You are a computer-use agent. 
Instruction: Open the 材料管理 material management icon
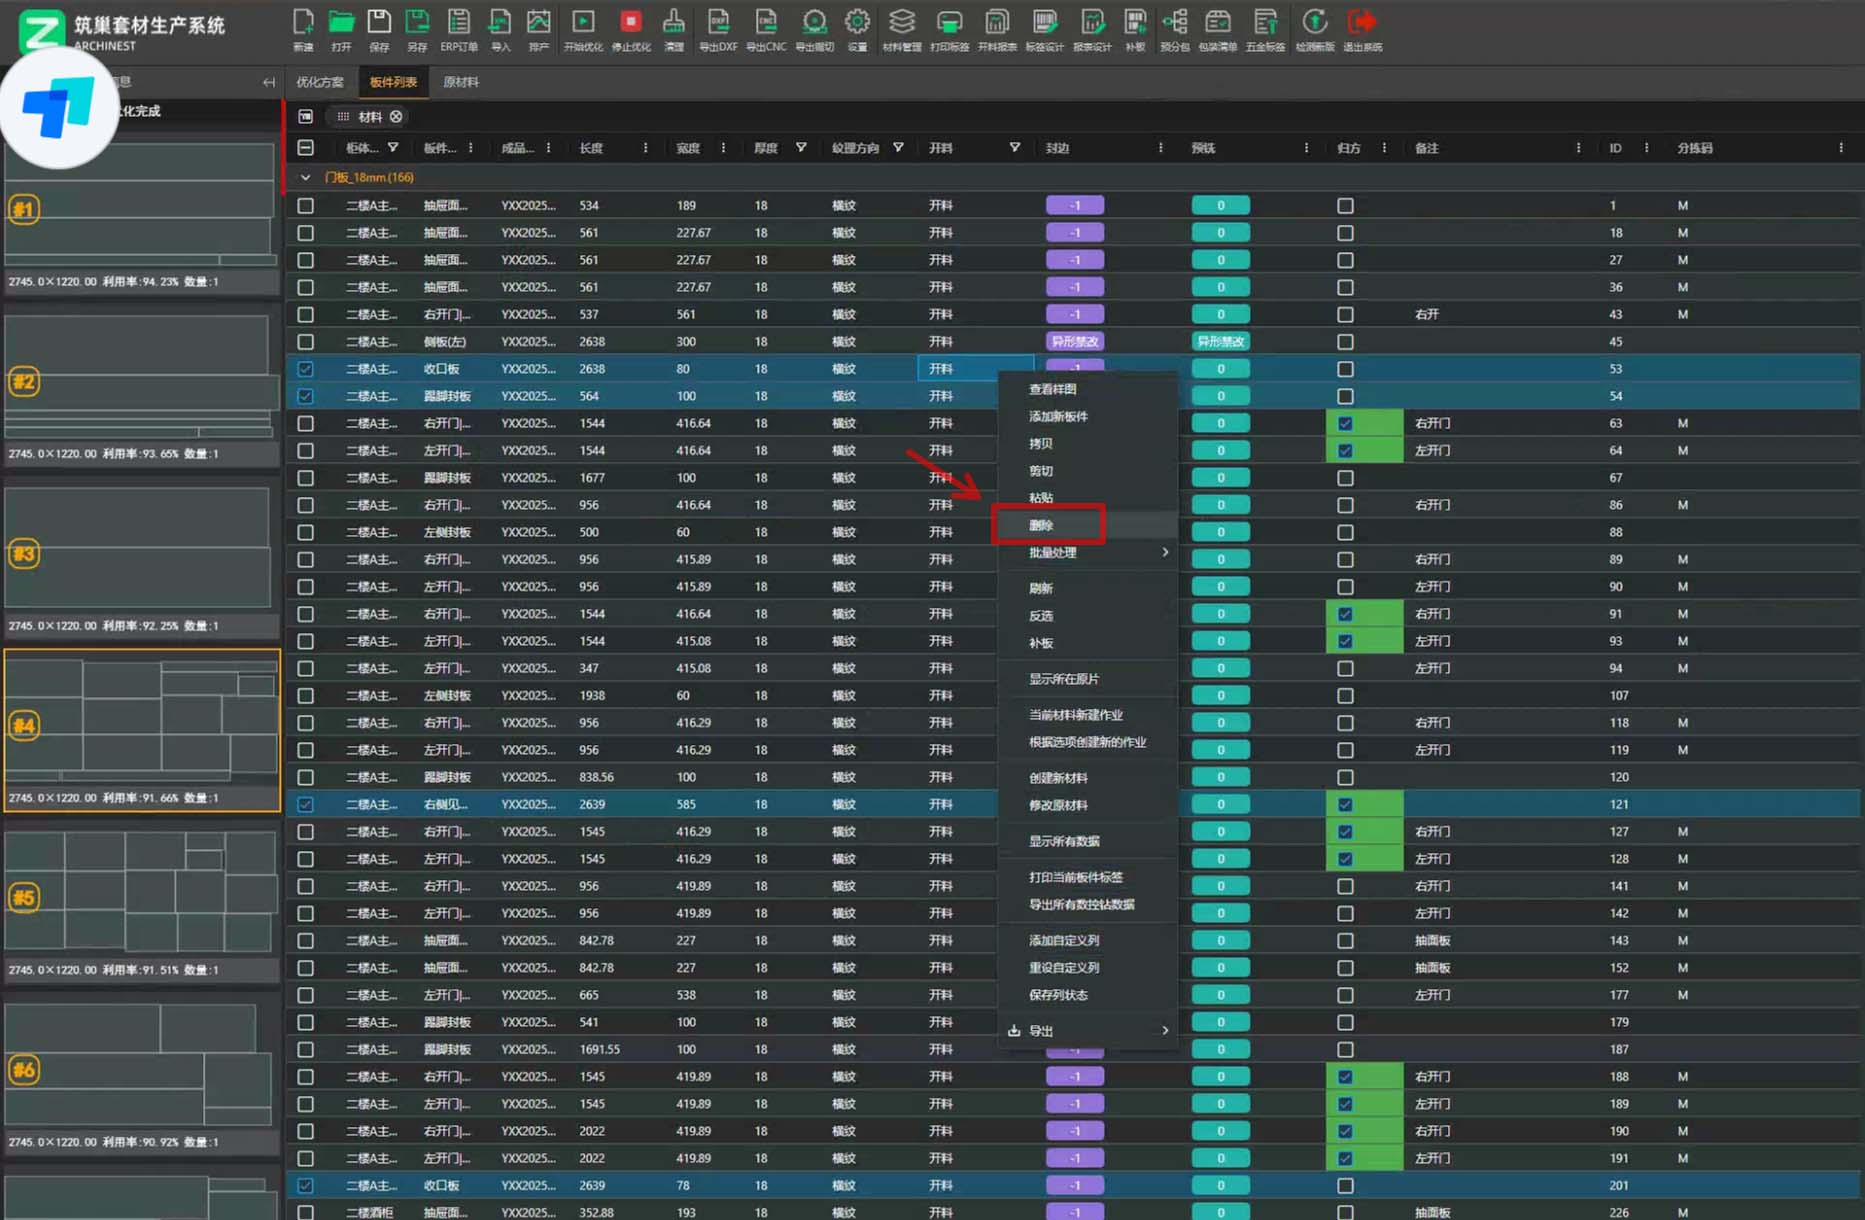901,23
